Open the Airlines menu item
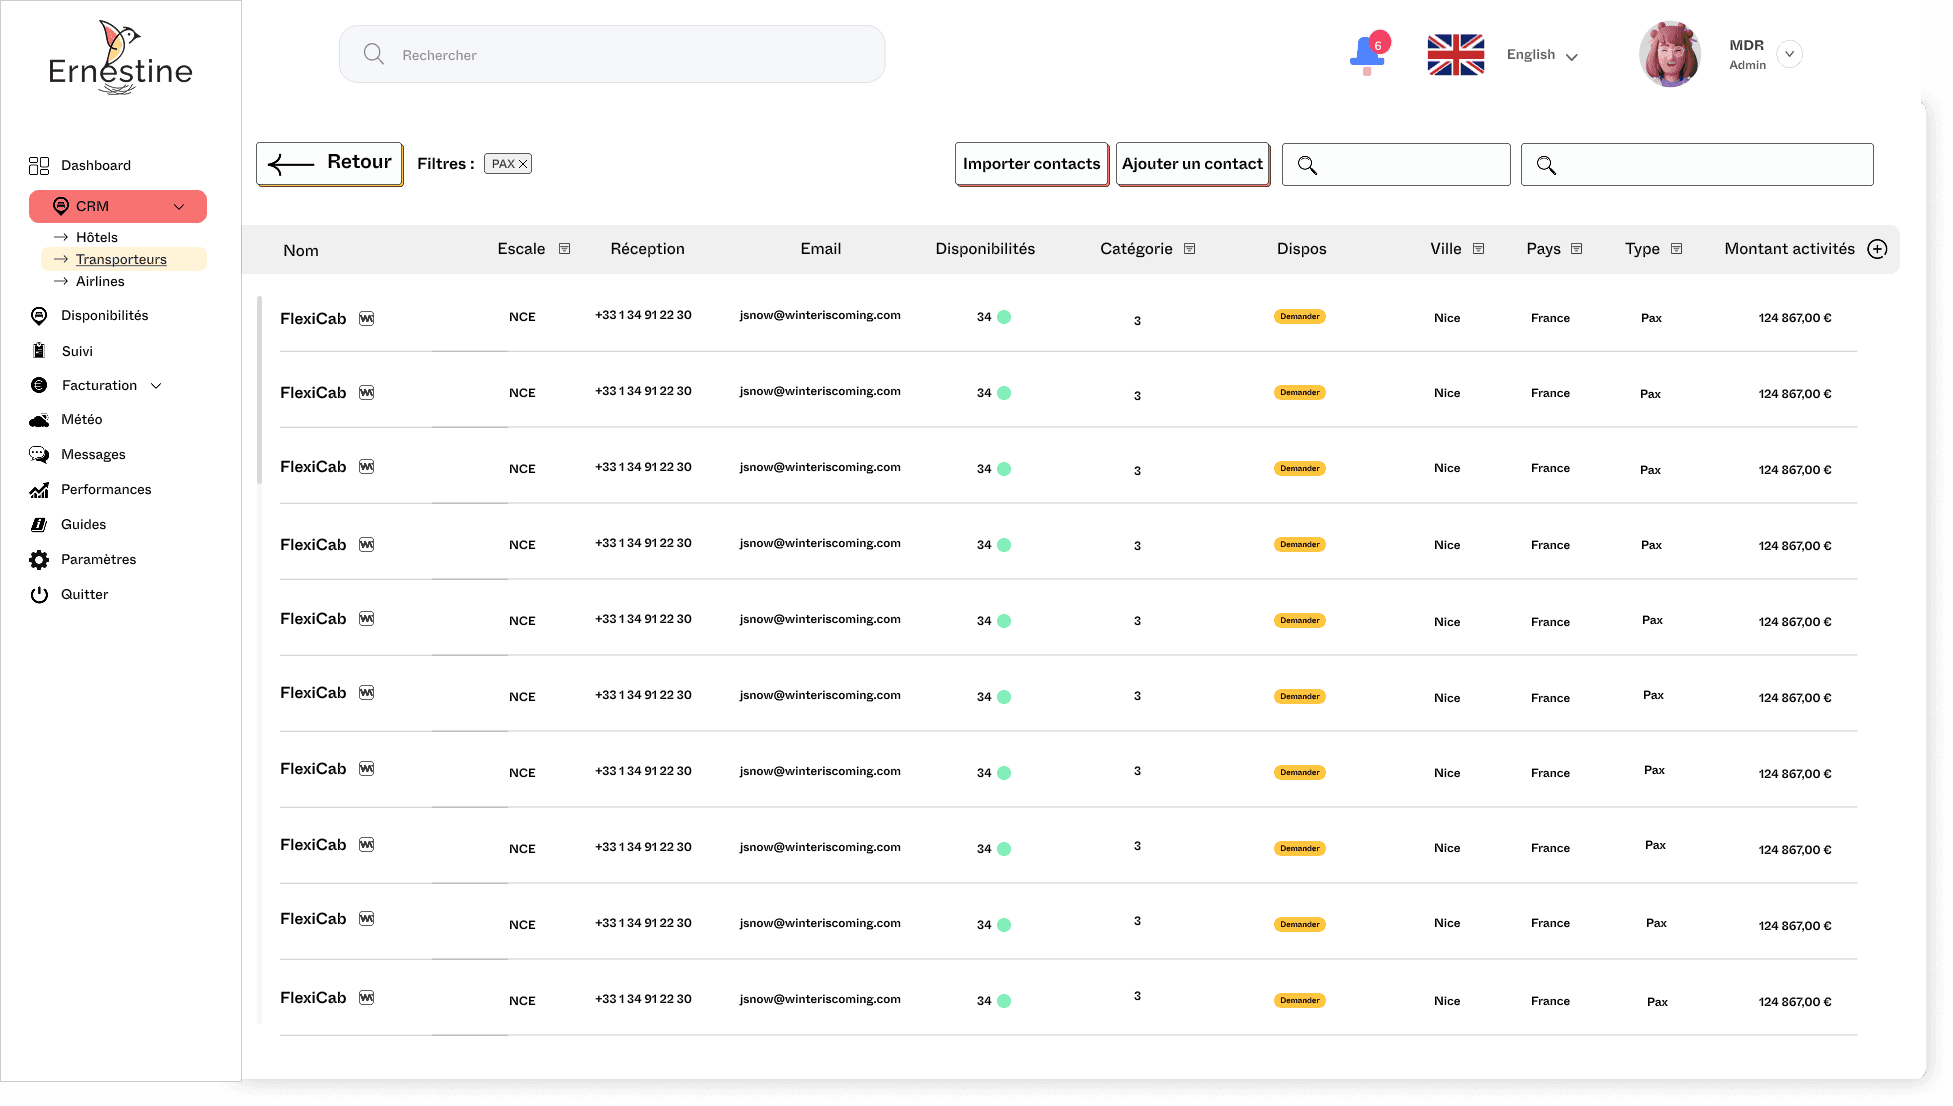The width and height of the screenshot is (1953, 1106). (x=100, y=282)
